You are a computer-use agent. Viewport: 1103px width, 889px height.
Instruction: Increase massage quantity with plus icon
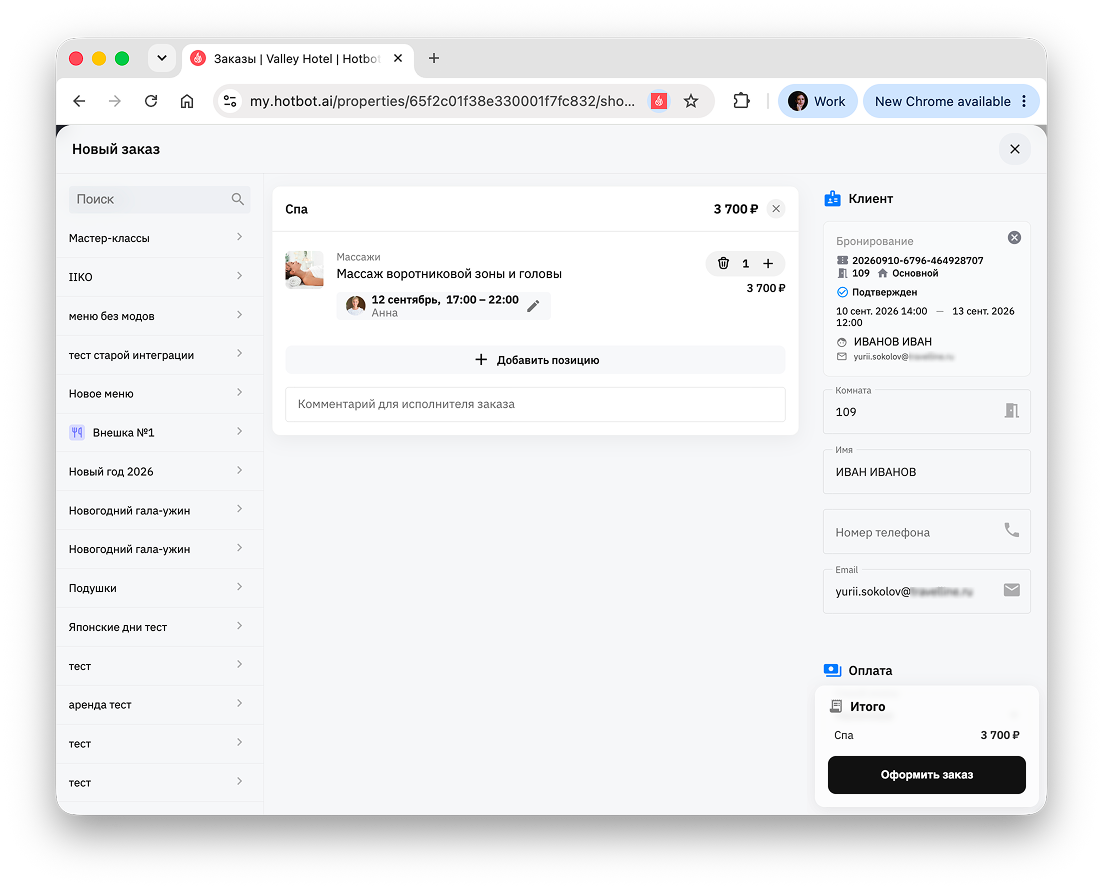pos(768,264)
